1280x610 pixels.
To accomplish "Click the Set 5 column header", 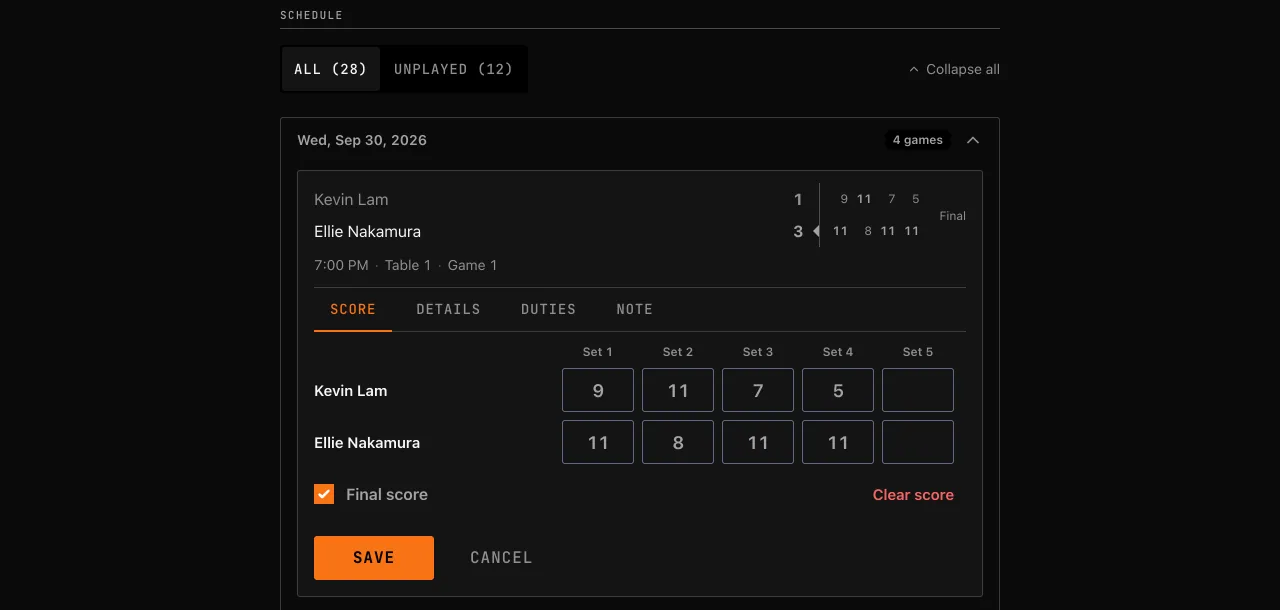I will [x=918, y=352].
